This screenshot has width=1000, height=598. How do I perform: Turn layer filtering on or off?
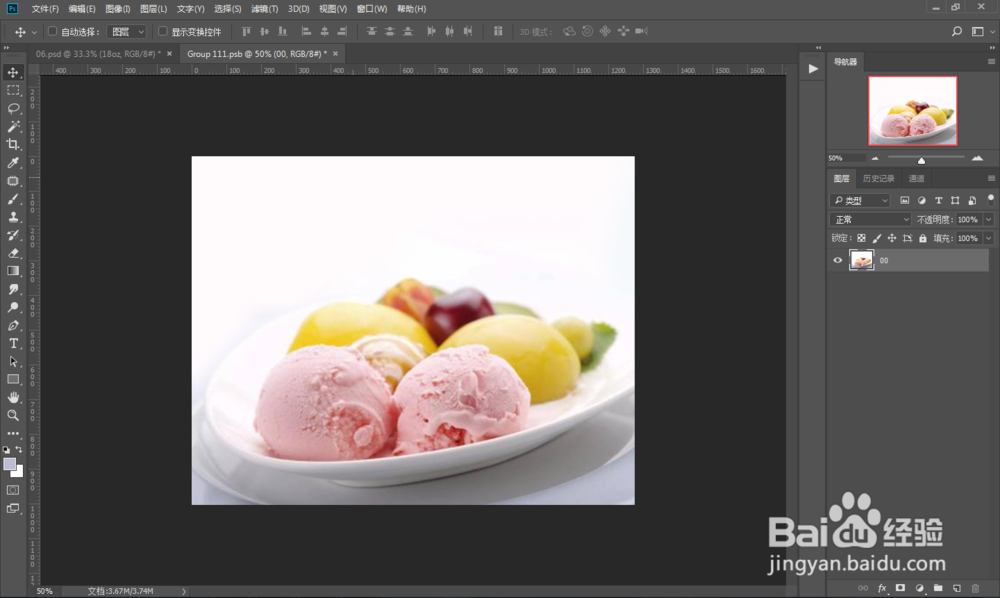tap(990, 200)
